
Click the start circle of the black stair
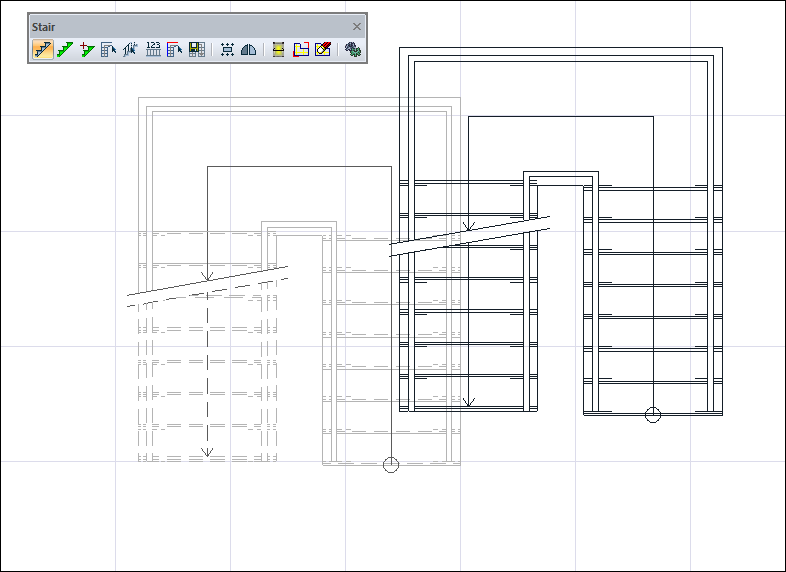point(653,414)
